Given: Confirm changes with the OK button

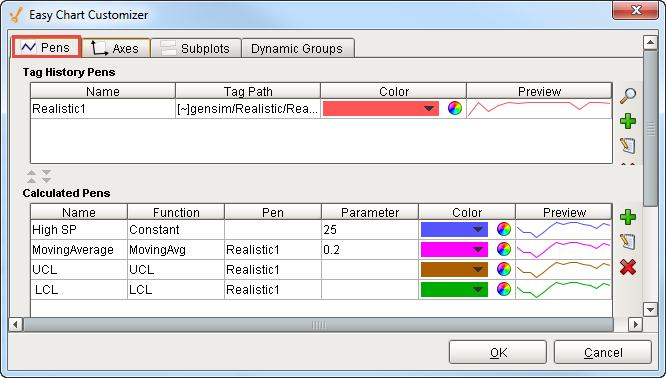Looking at the screenshot, I should [498, 352].
